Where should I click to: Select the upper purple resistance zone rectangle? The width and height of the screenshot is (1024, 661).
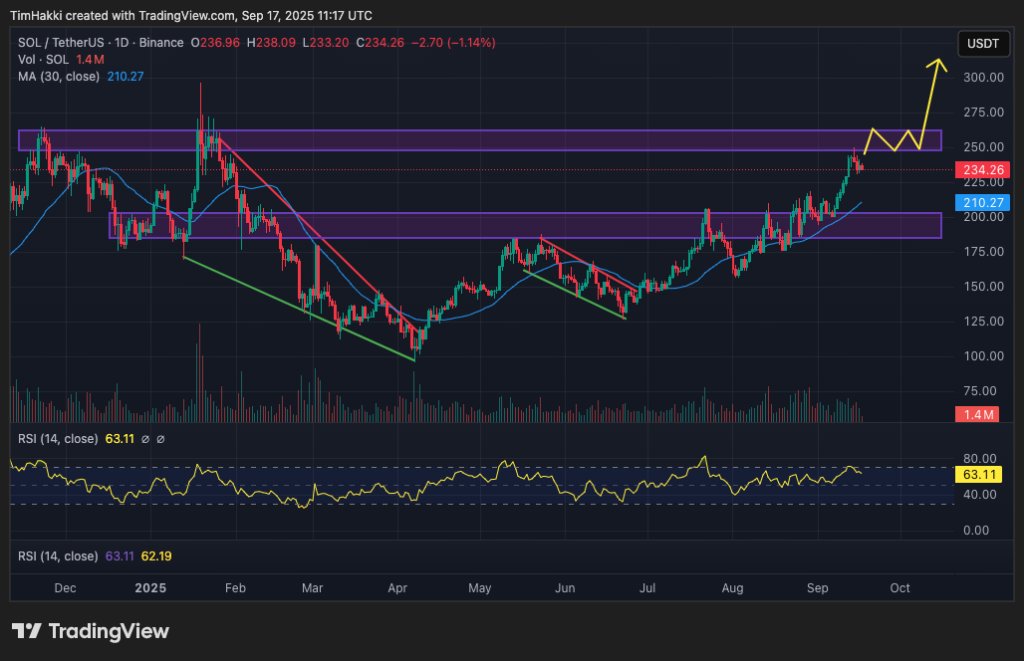tap(480, 140)
